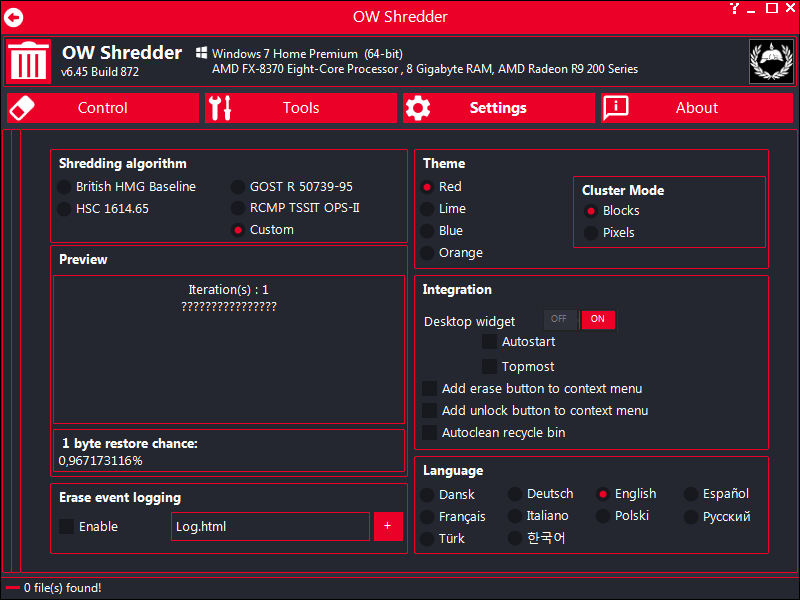The image size is (800, 600).
Task: Click the eraser icon on Control tab
Action: tap(22, 108)
